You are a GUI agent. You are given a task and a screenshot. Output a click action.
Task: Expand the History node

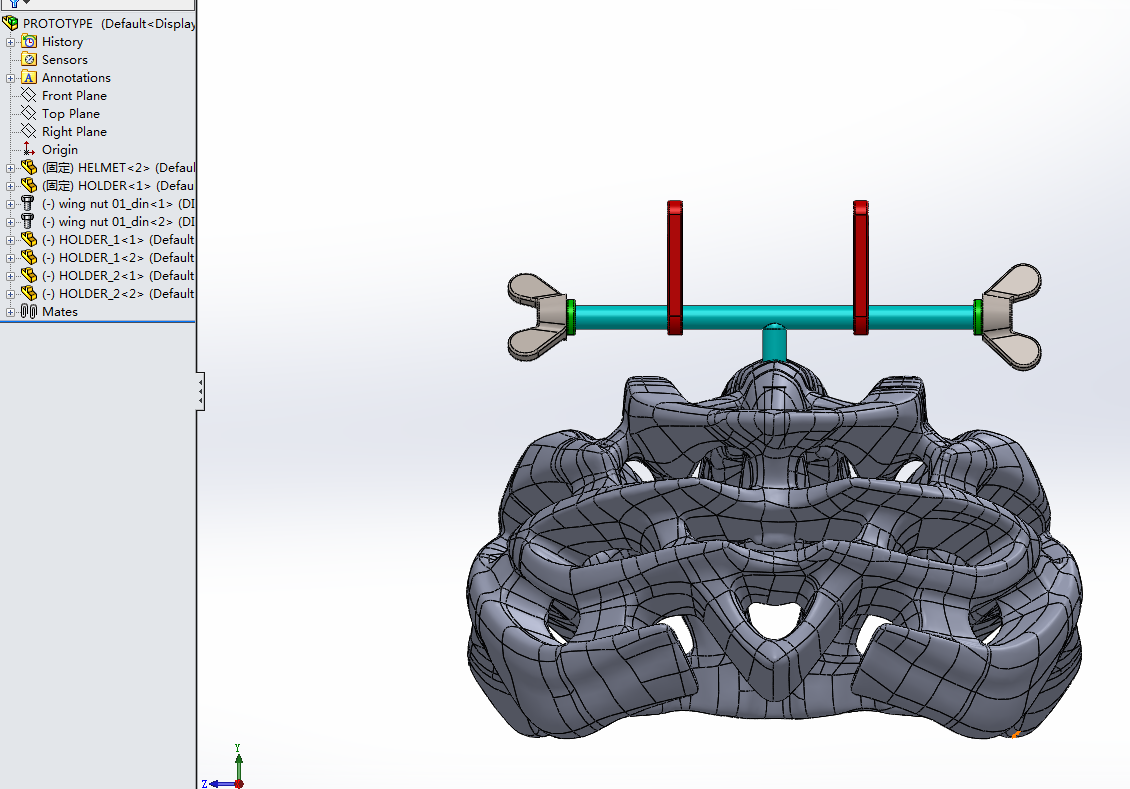click(10, 42)
